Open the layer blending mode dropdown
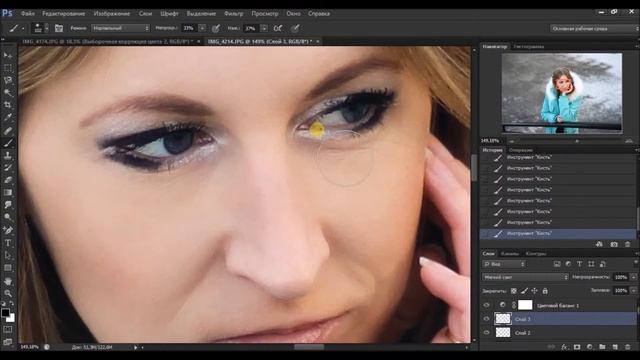 pos(525,277)
